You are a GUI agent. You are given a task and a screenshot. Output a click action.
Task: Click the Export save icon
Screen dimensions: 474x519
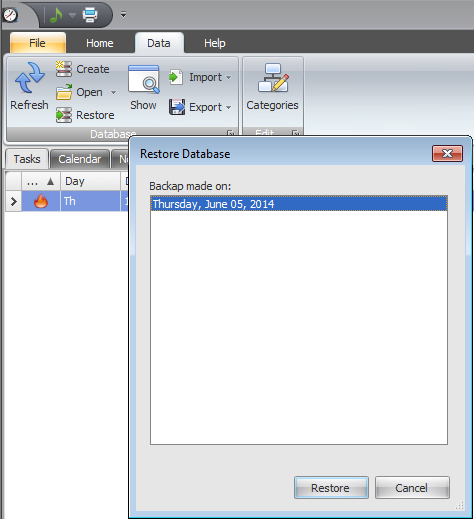(x=177, y=107)
